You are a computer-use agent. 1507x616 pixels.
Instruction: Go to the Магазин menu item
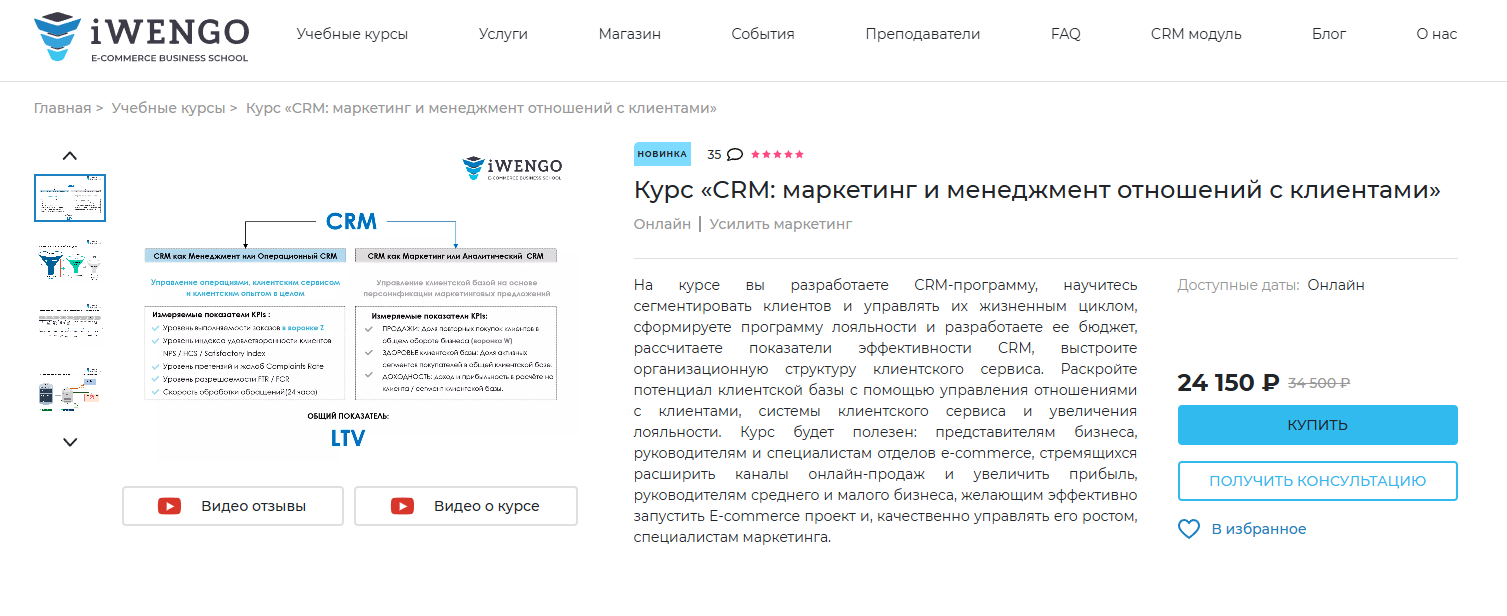[629, 34]
